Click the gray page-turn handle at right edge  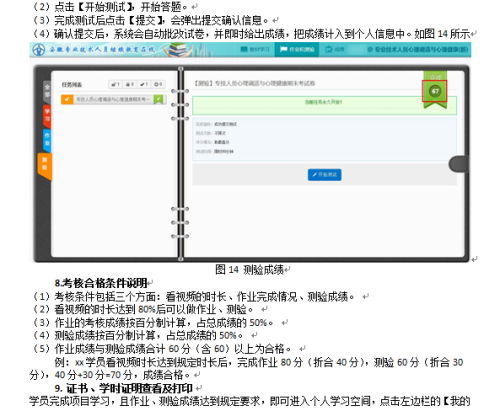pos(459,164)
